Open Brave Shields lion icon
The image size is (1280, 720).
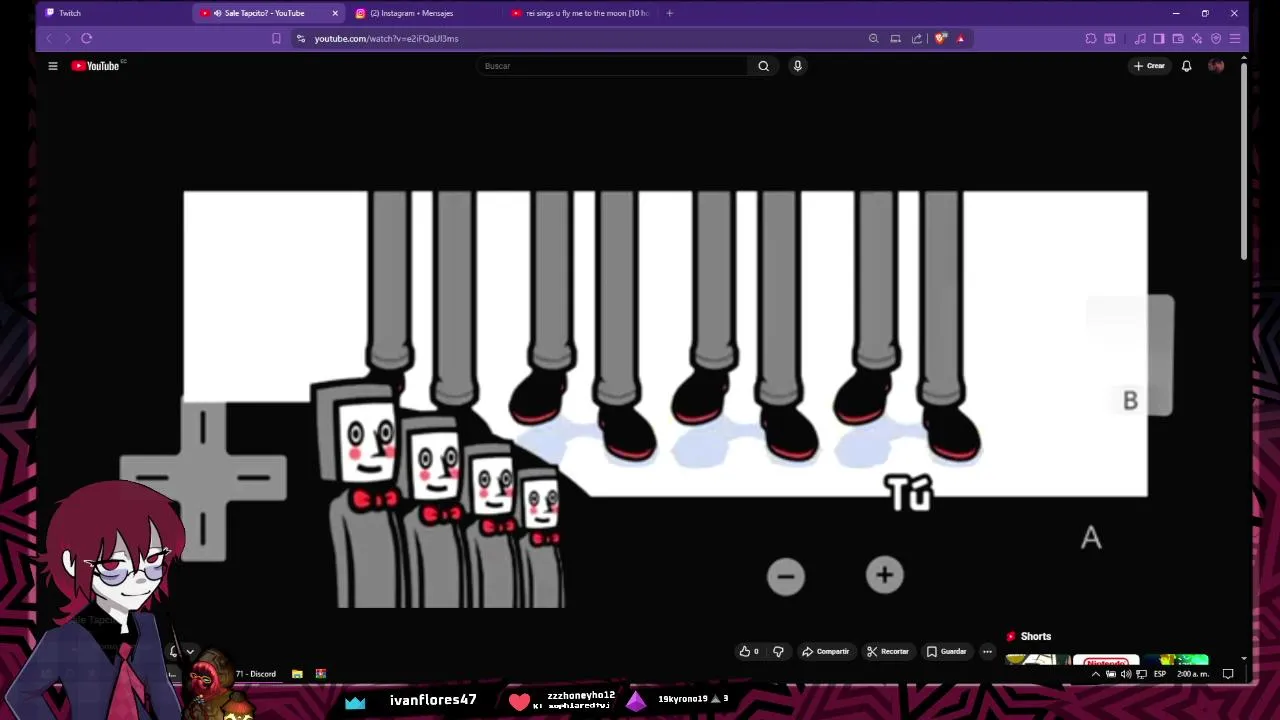coord(941,38)
